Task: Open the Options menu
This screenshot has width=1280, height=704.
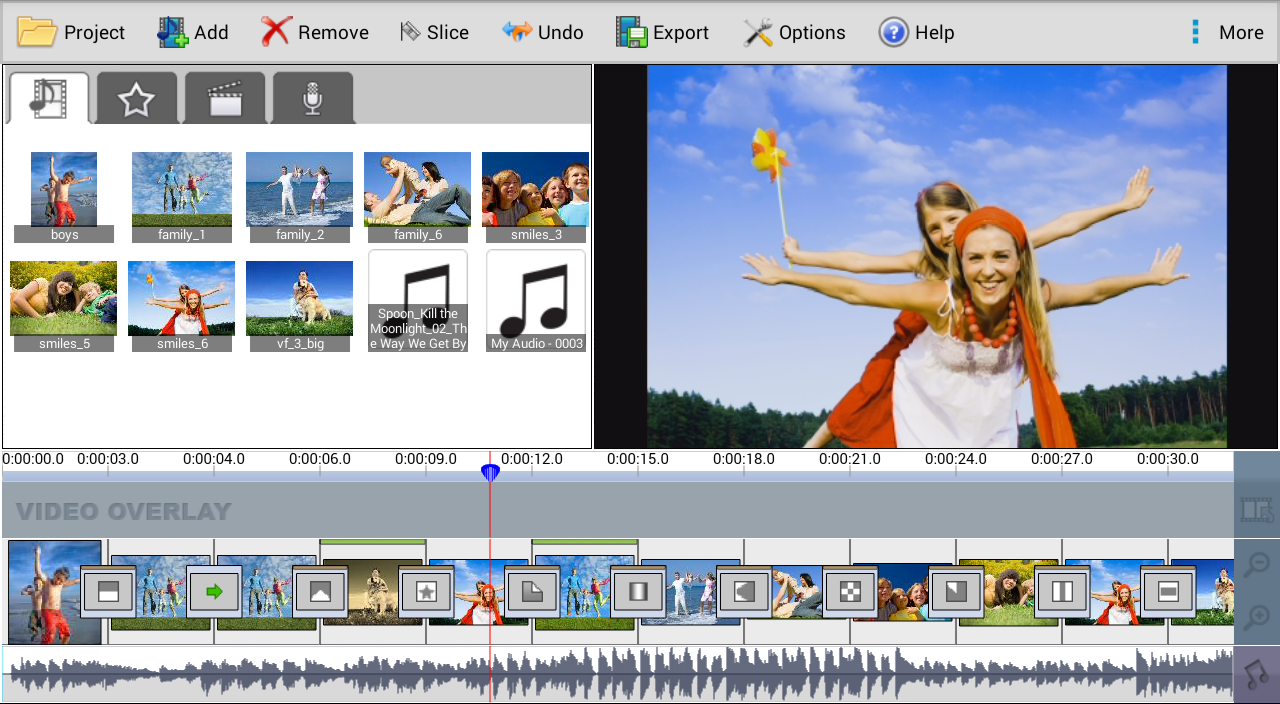Action: [795, 31]
